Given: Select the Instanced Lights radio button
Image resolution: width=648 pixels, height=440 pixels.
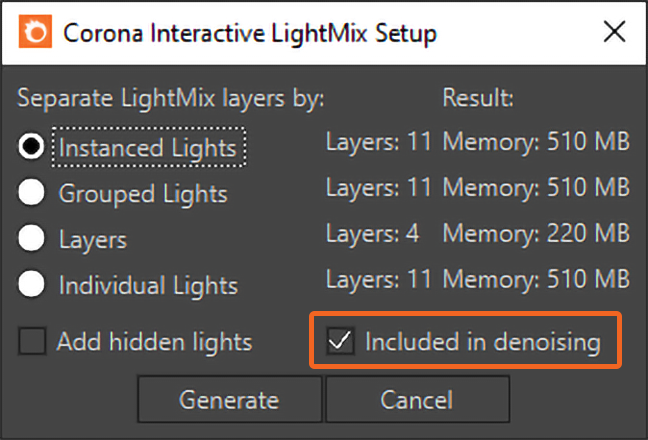Looking at the screenshot, I should [31, 146].
